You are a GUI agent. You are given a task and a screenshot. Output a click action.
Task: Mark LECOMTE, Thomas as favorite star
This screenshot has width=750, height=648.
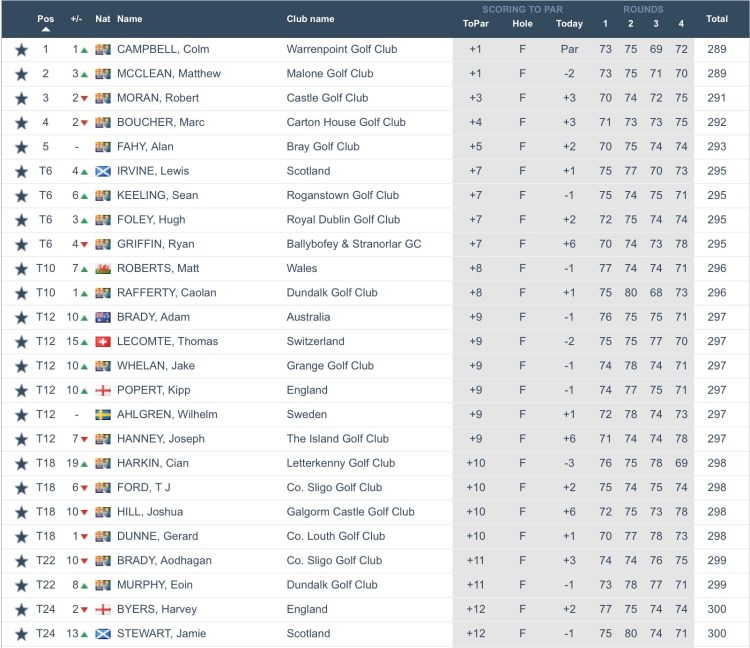(x=21, y=341)
